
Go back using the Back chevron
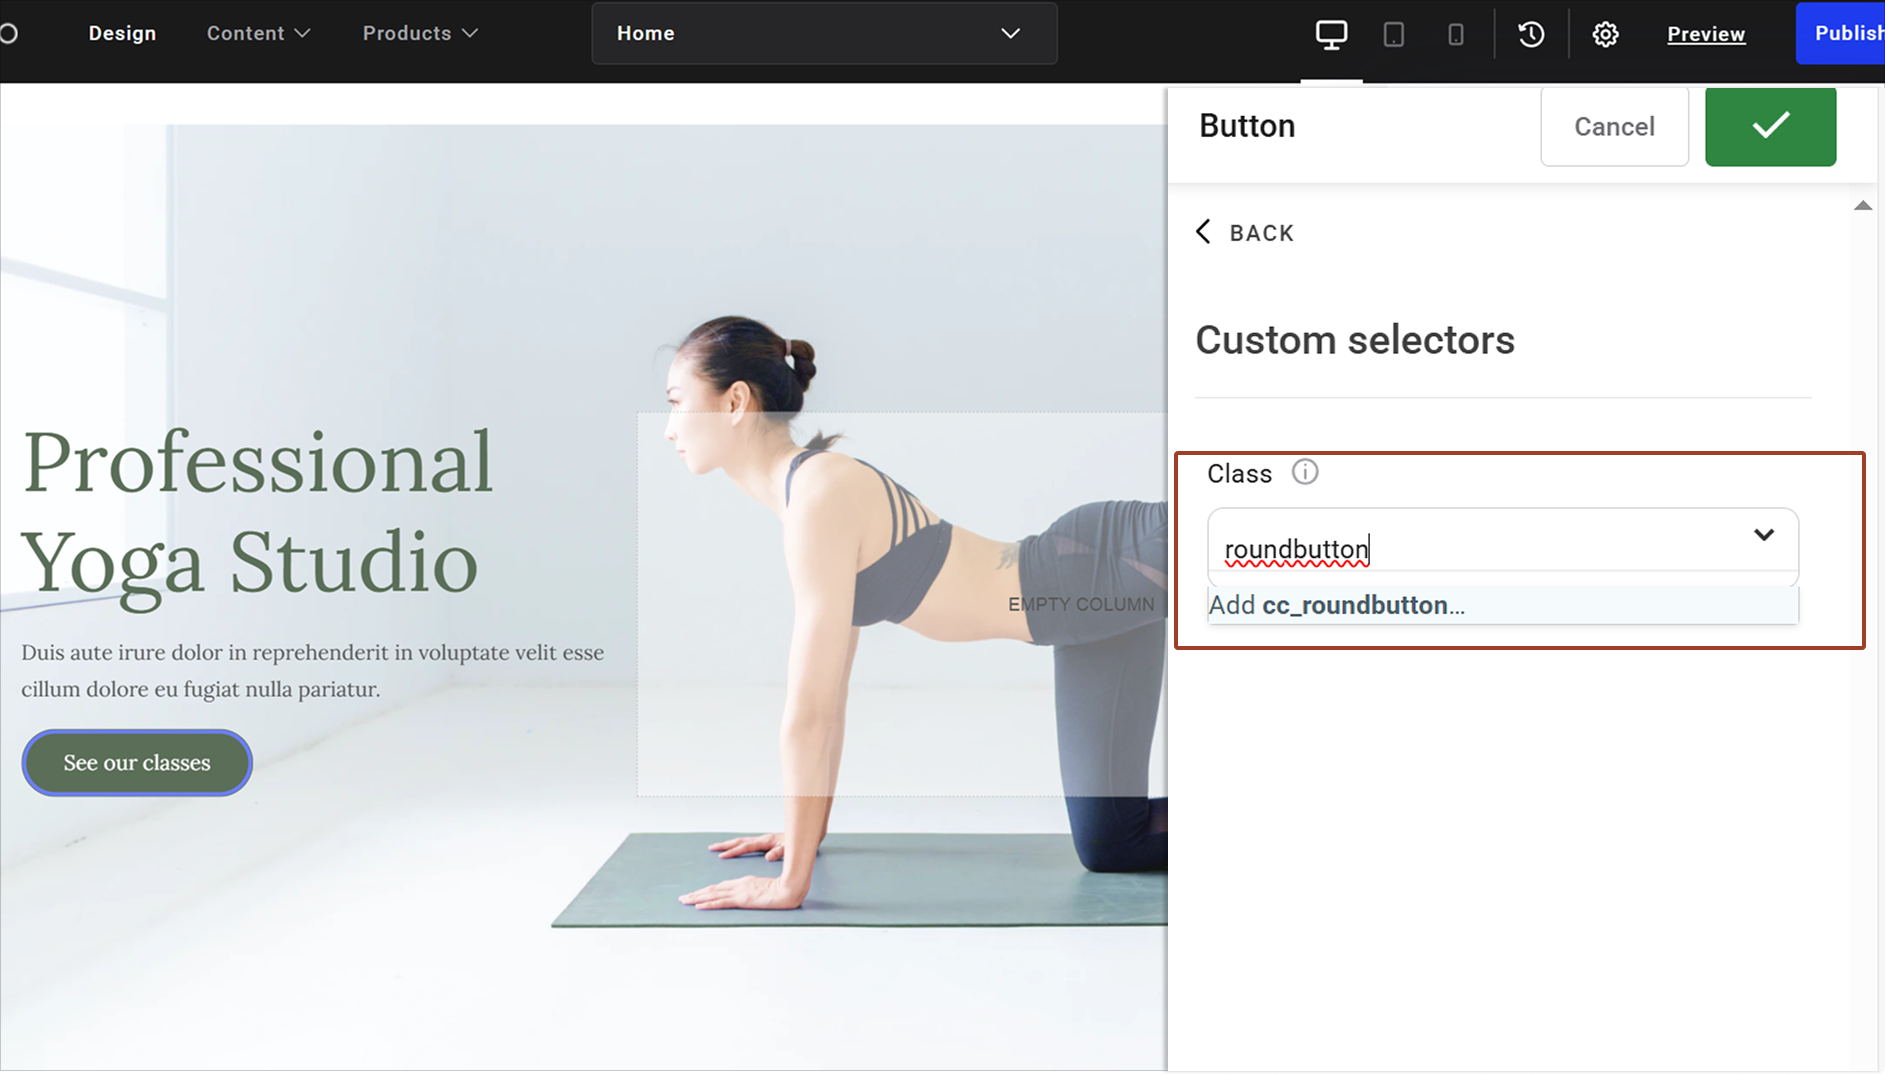tap(1243, 232)
